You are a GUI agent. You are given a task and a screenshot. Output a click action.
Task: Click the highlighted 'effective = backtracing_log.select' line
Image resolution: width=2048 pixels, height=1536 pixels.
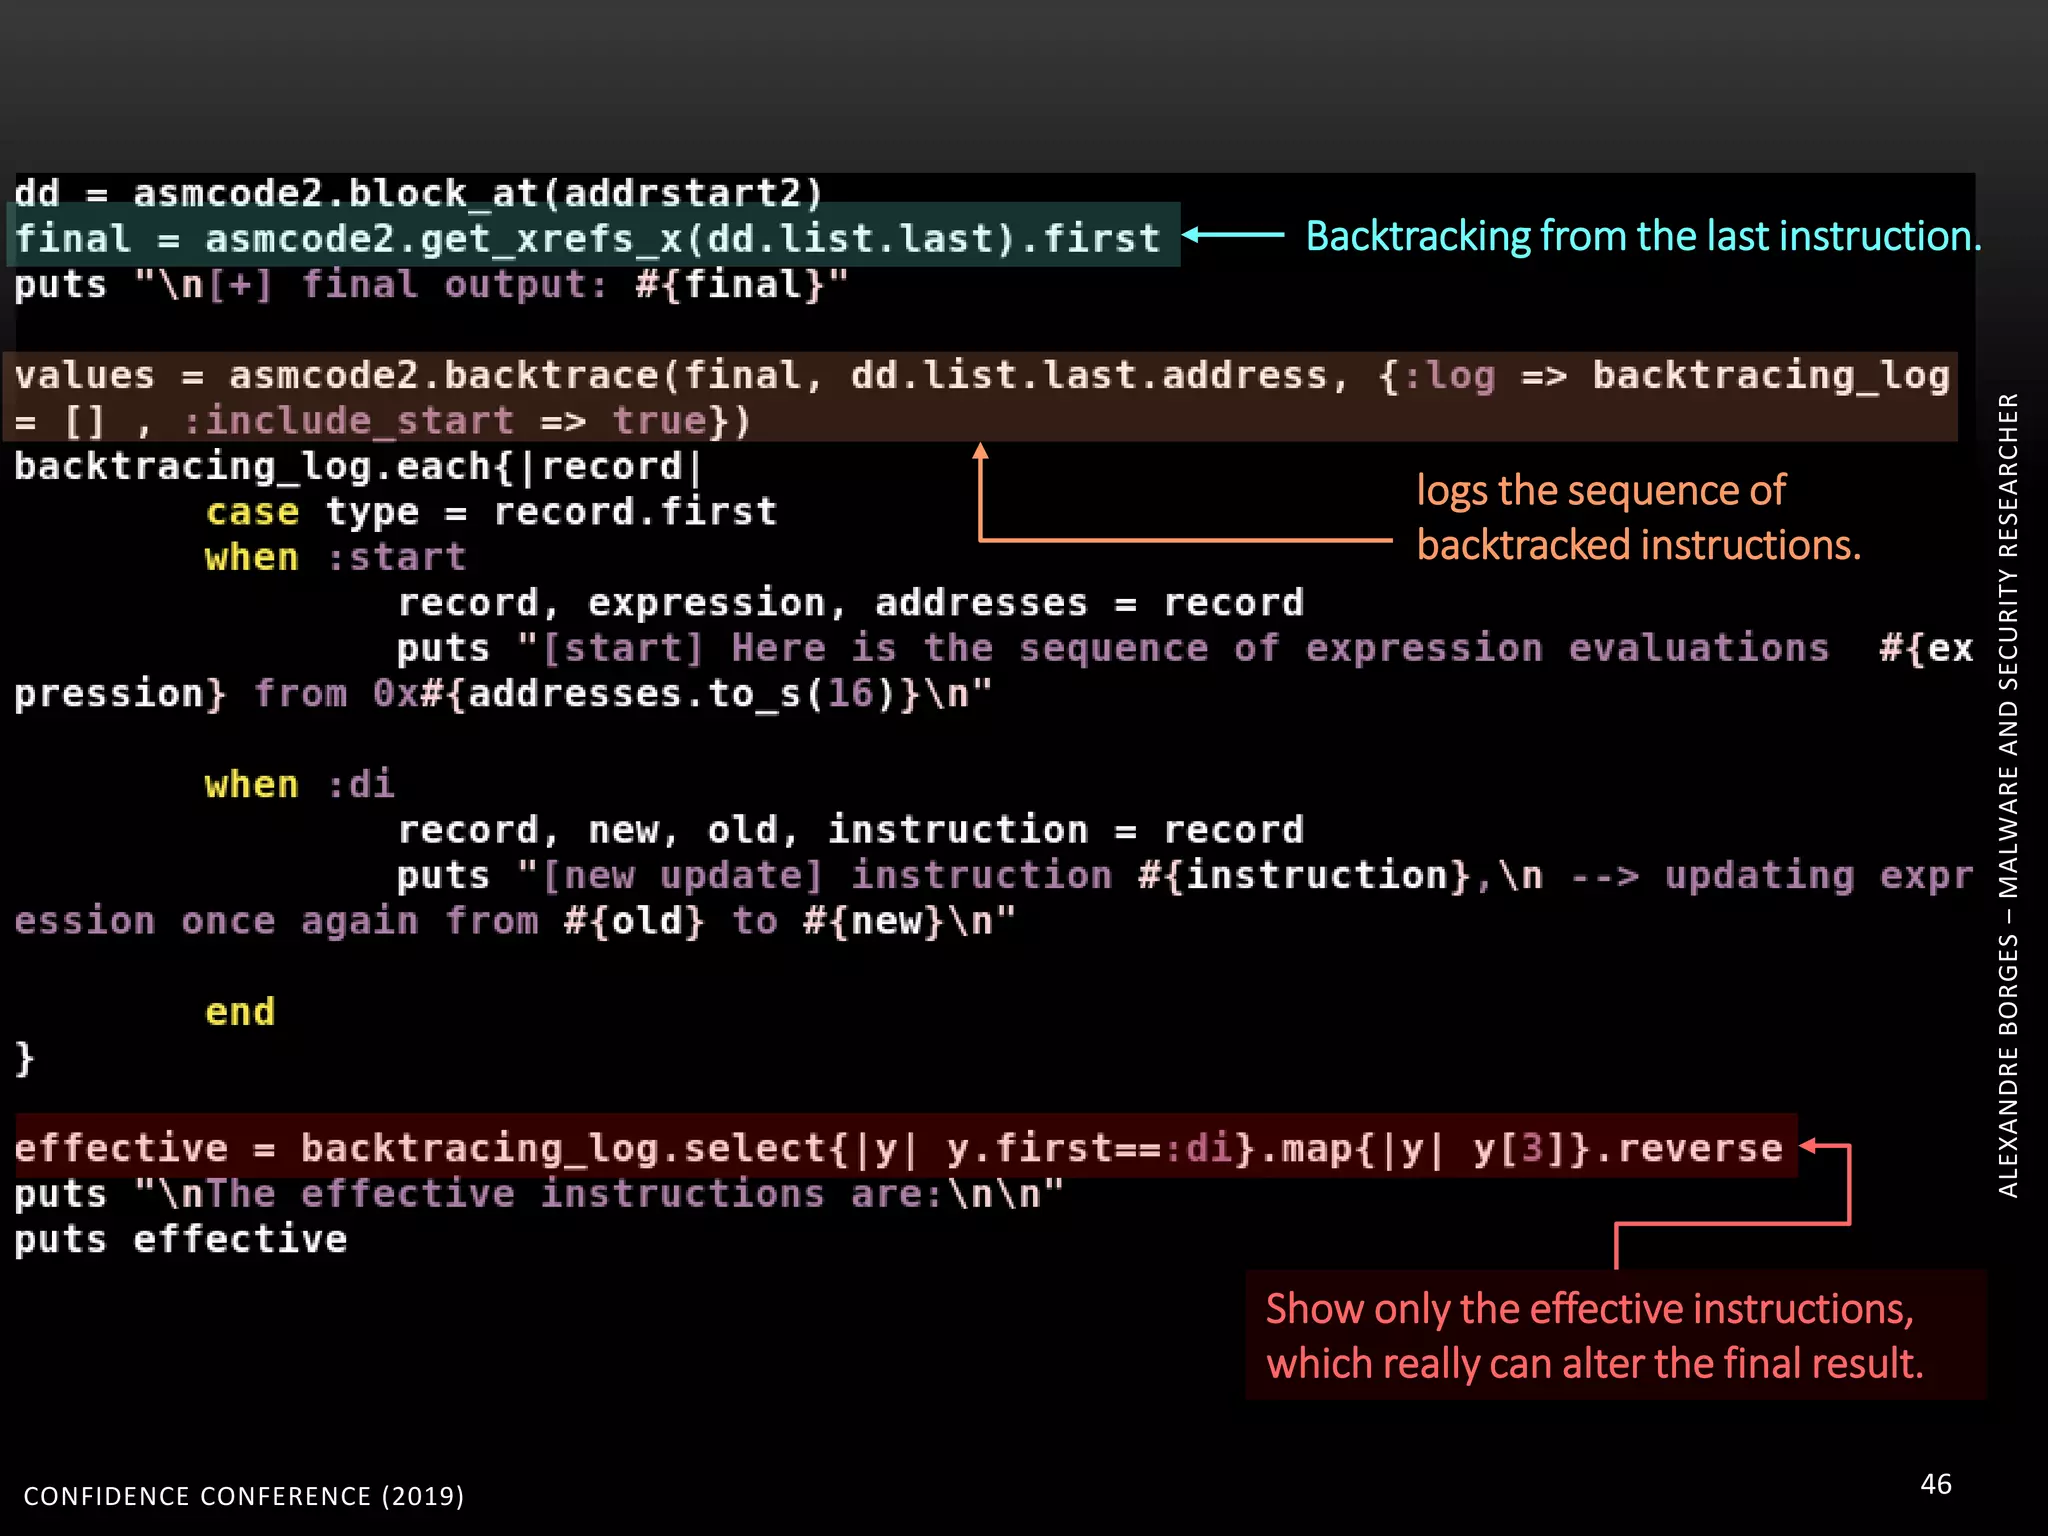click(x=899, y=1148)
